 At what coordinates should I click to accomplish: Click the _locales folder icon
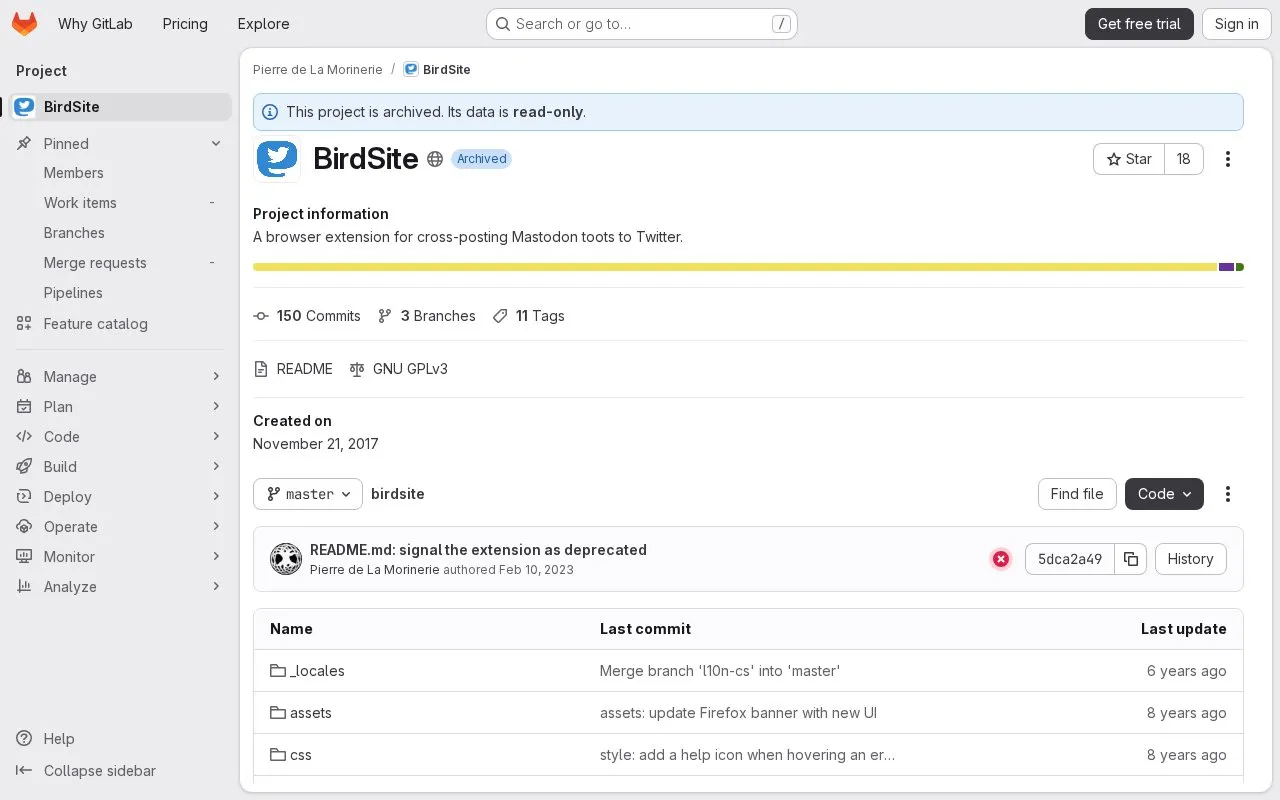click(x=278, y=671)
